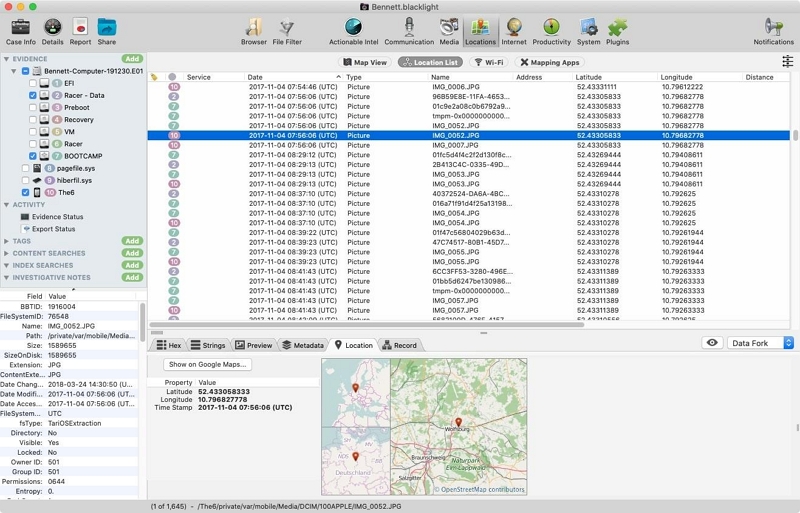Image resolution: width=800 pixels, height=513 pixels.
Task: Open the Details gauge icon
Action: (x=53, y=32)
